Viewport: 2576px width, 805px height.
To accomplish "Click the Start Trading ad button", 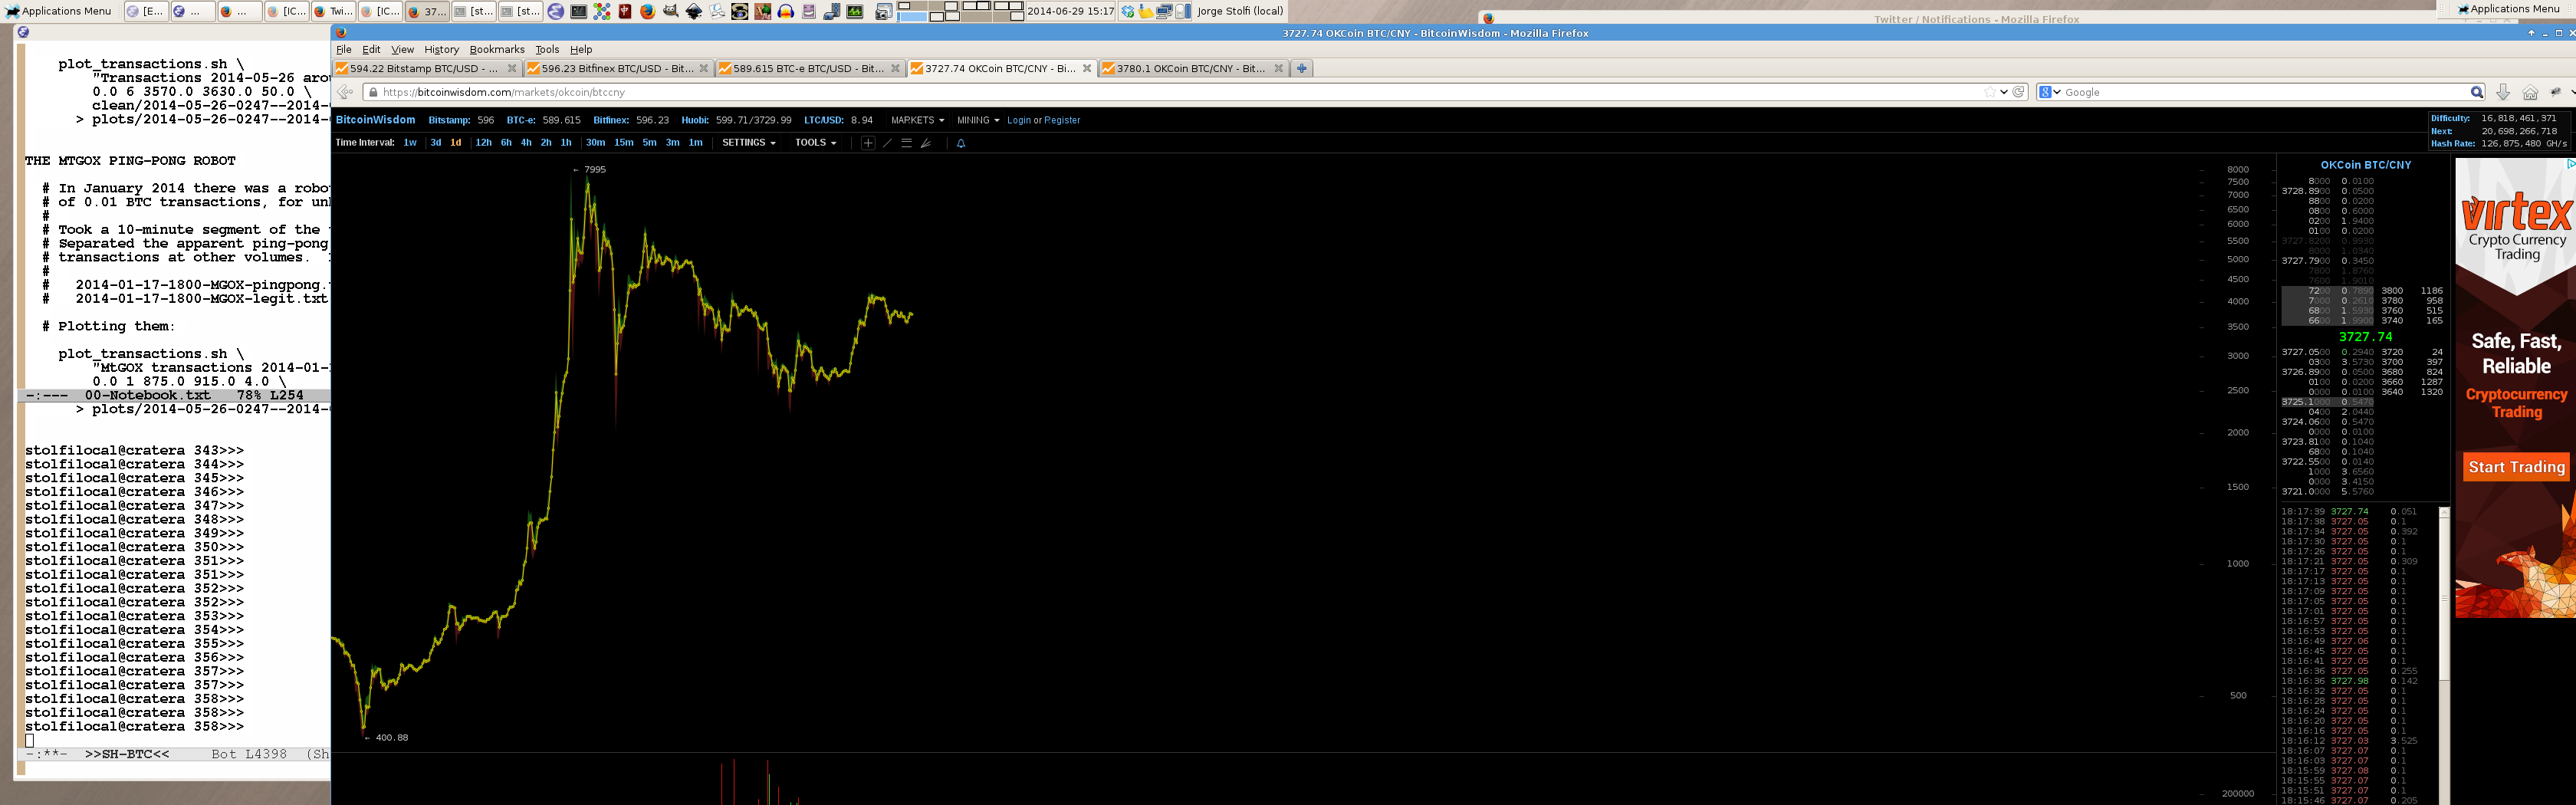I will (2516, 467).
